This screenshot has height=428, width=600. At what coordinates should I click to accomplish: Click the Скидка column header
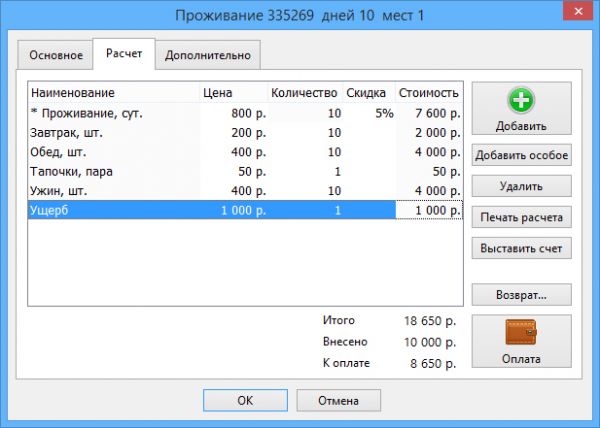369,93
